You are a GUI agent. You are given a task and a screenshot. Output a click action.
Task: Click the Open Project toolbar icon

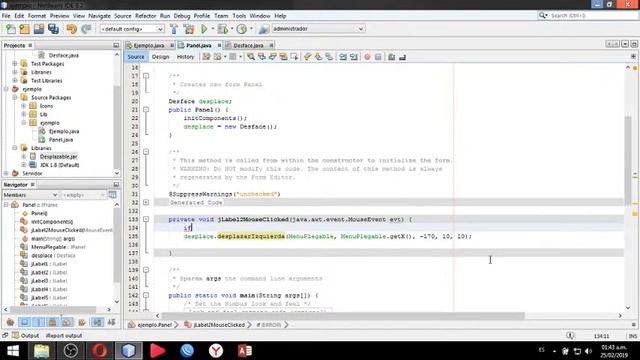point(39,29)
